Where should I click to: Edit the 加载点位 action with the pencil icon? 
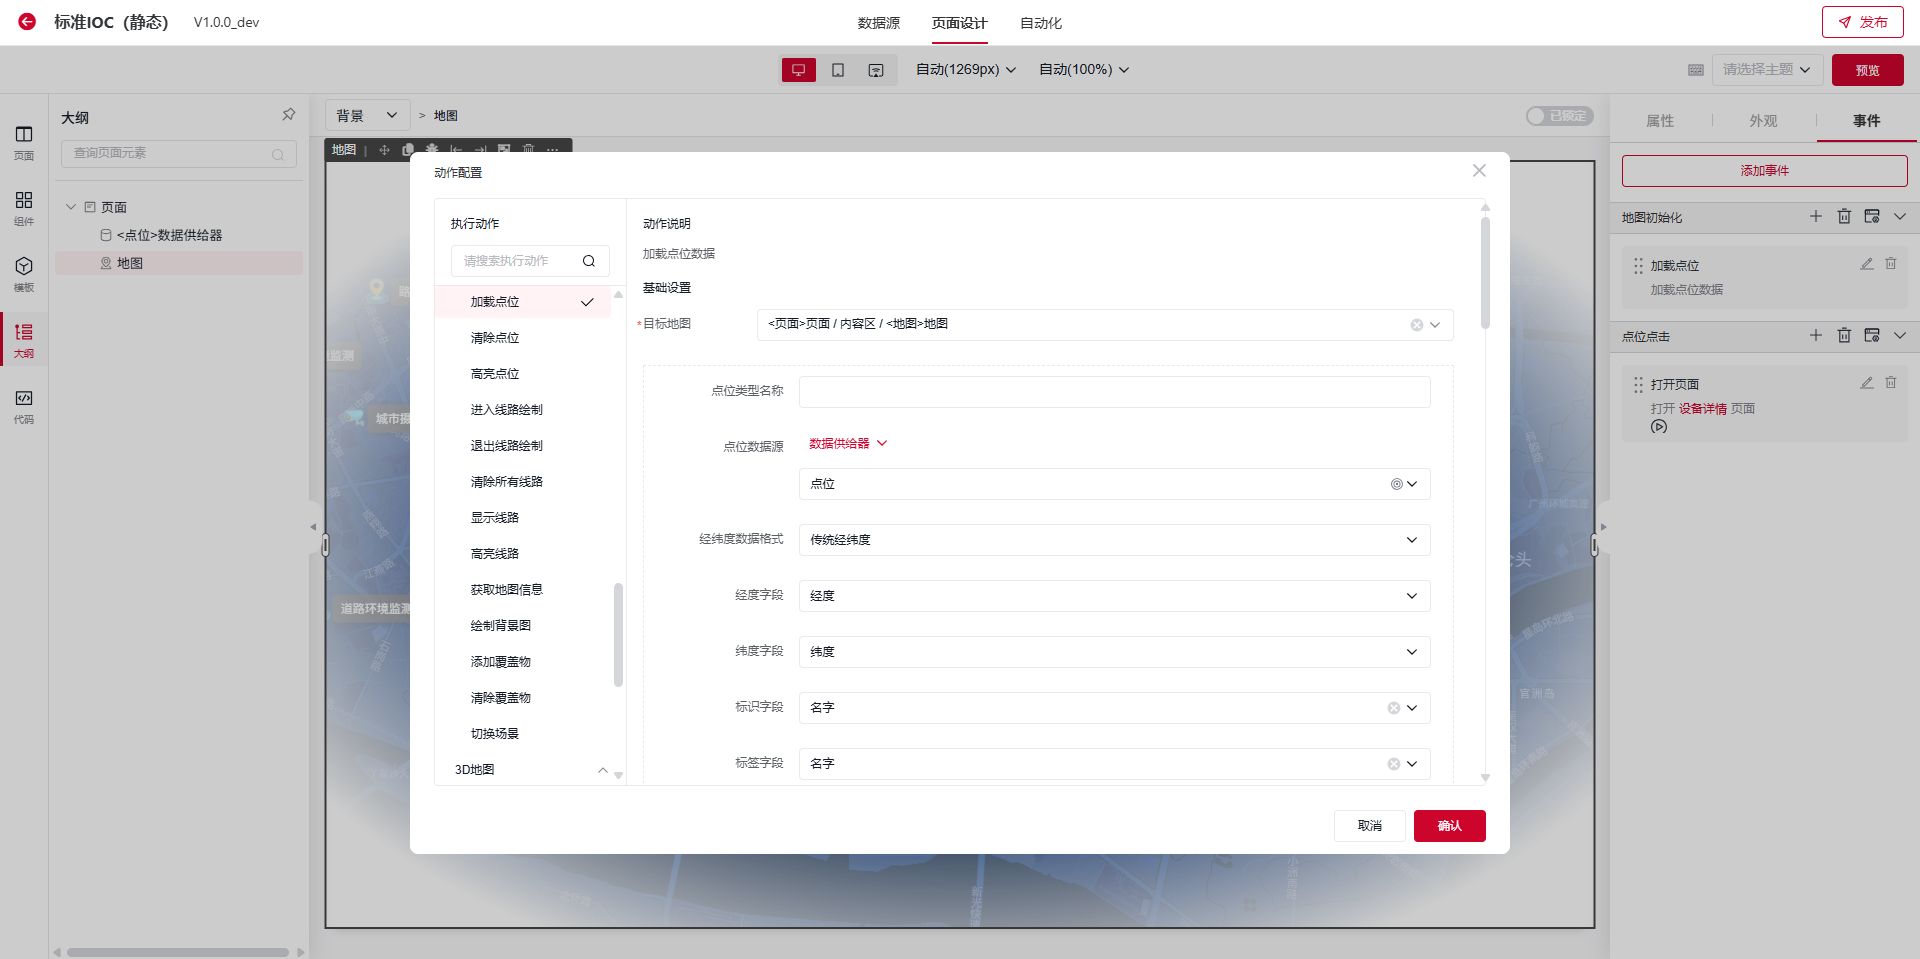point(1864,265)
